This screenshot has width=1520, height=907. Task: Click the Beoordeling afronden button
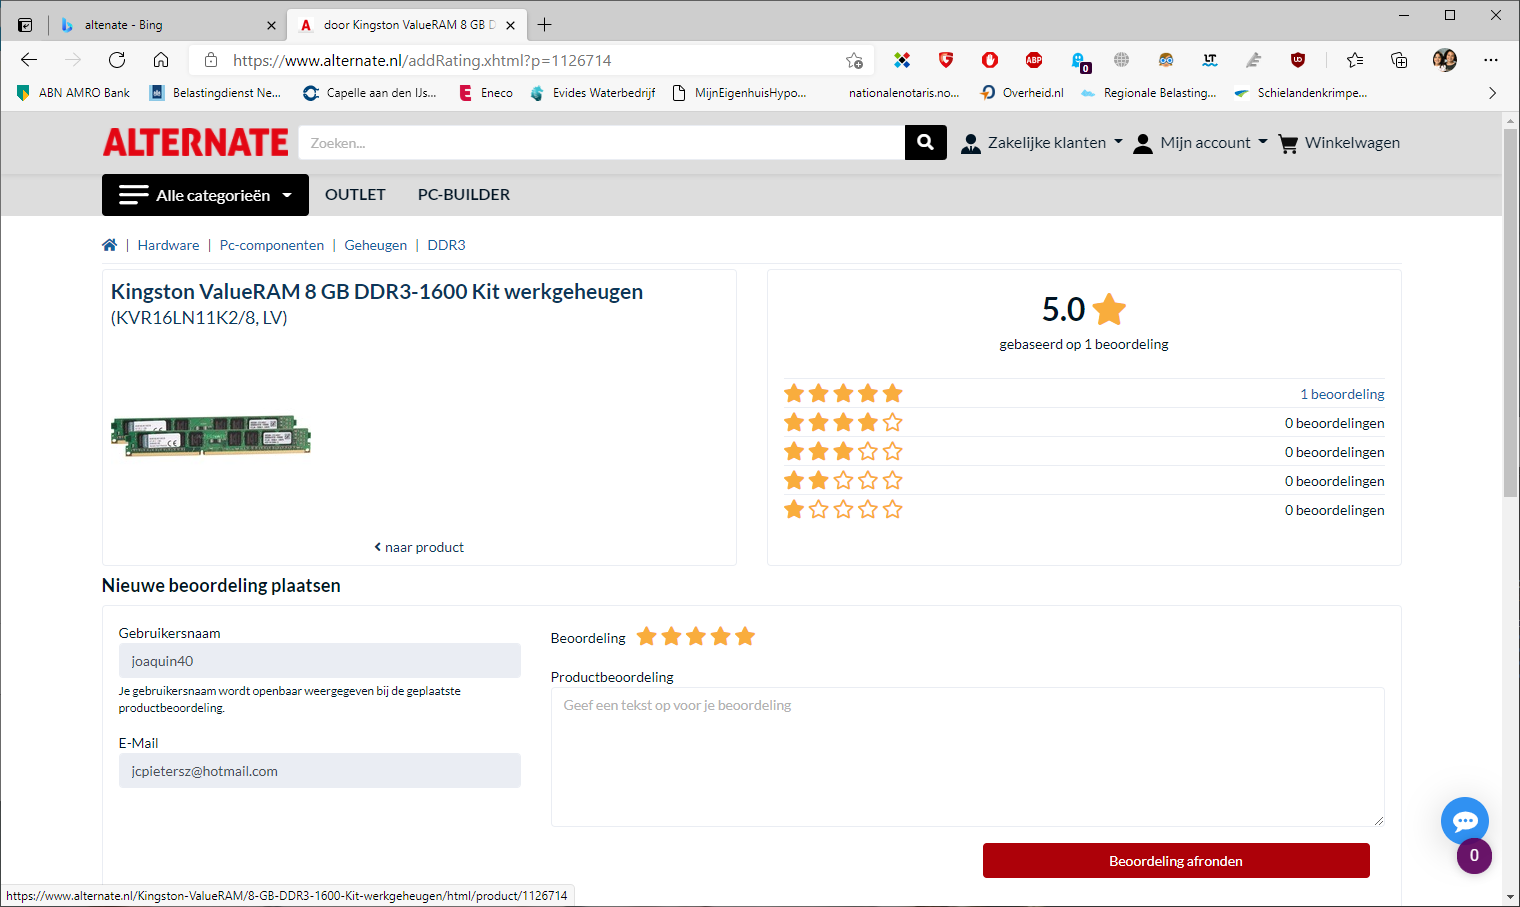pyautogui.click(x=1176, y=860)
